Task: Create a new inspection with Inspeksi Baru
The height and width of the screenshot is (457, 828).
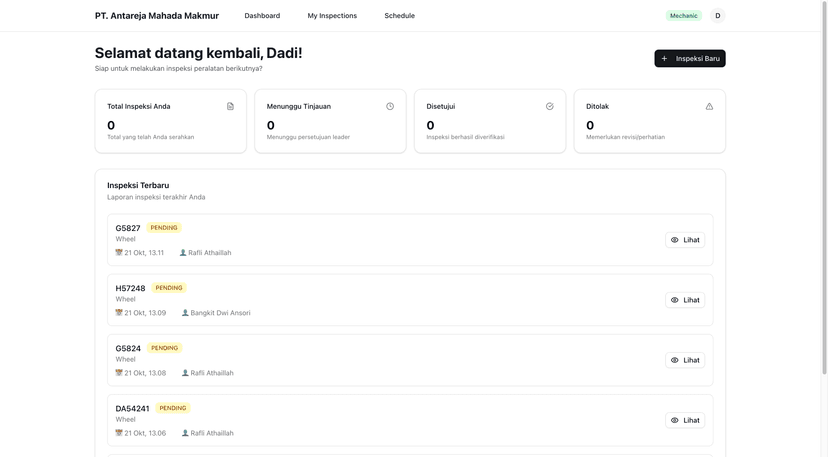Action: 689,59
